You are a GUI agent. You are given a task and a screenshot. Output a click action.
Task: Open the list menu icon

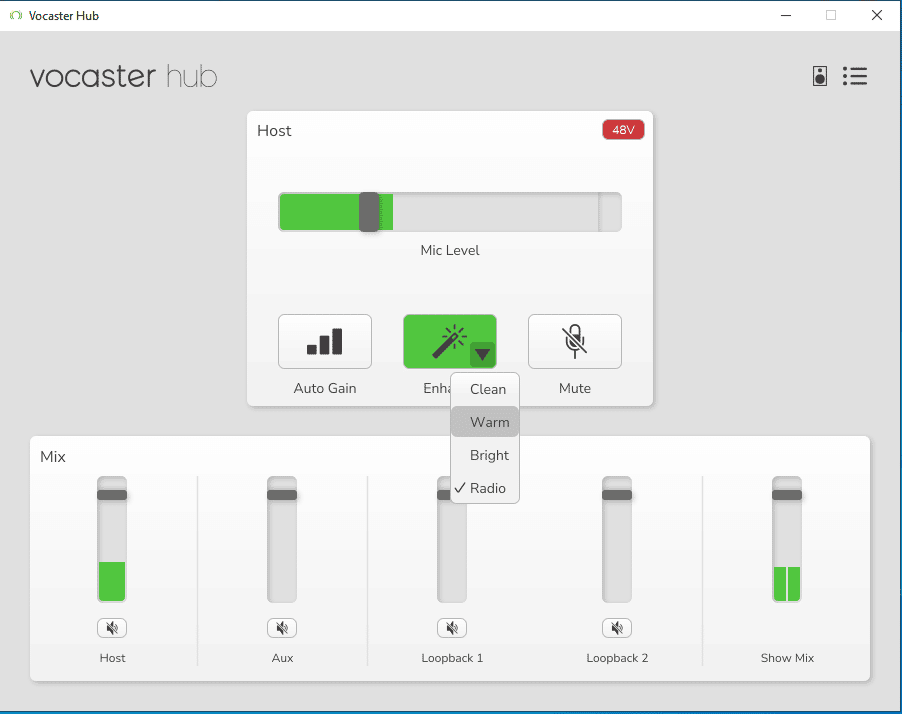[855, 76]
